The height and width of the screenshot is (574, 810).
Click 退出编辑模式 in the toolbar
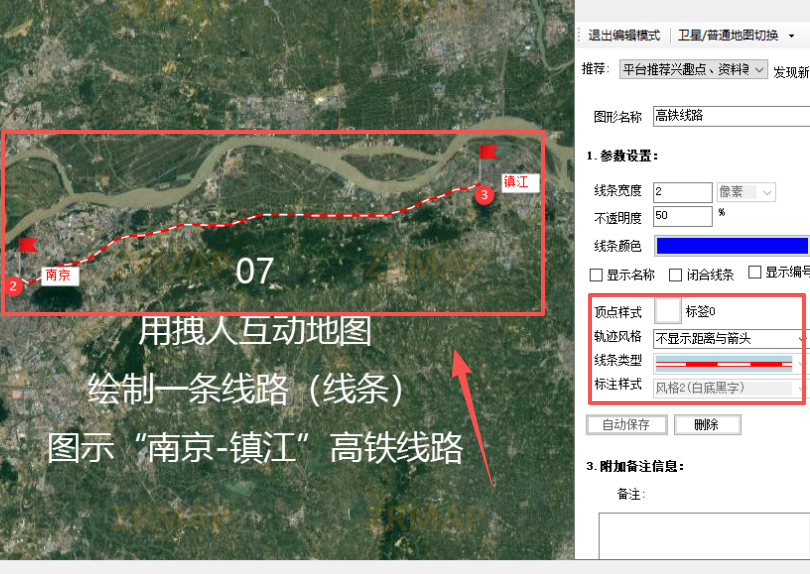[x=623, y=36]
